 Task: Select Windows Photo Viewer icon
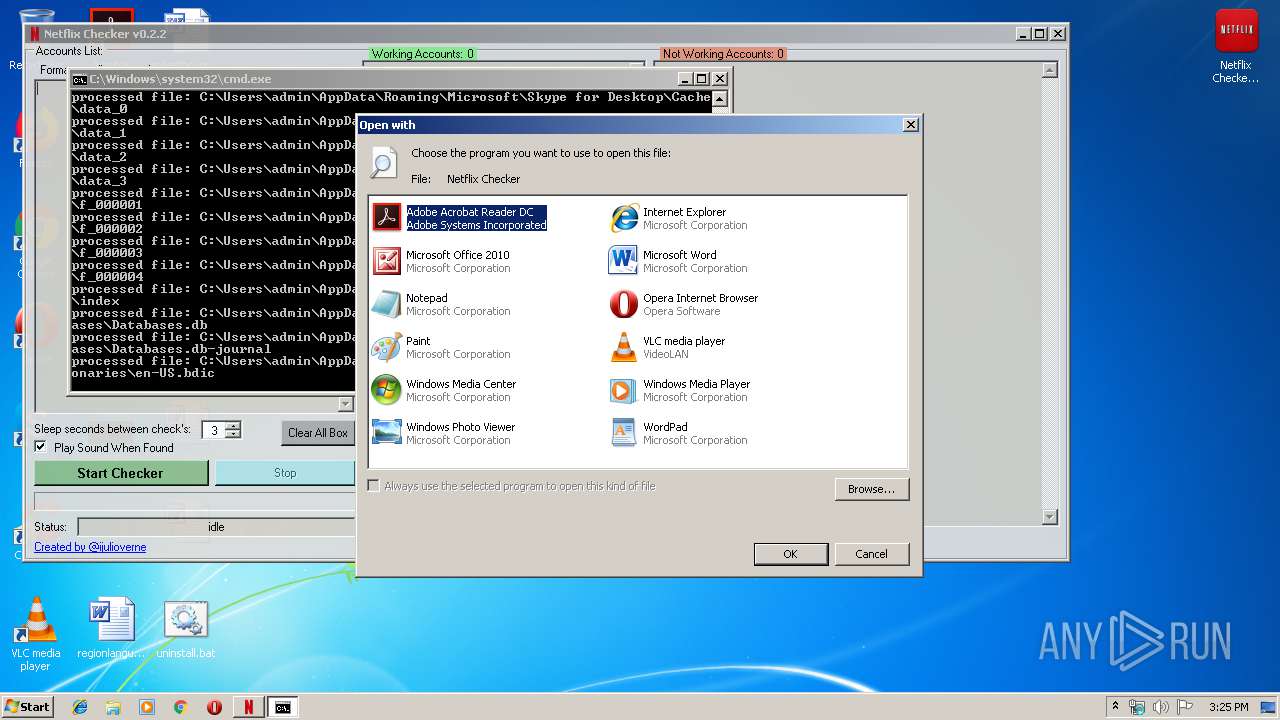point(387,432)
